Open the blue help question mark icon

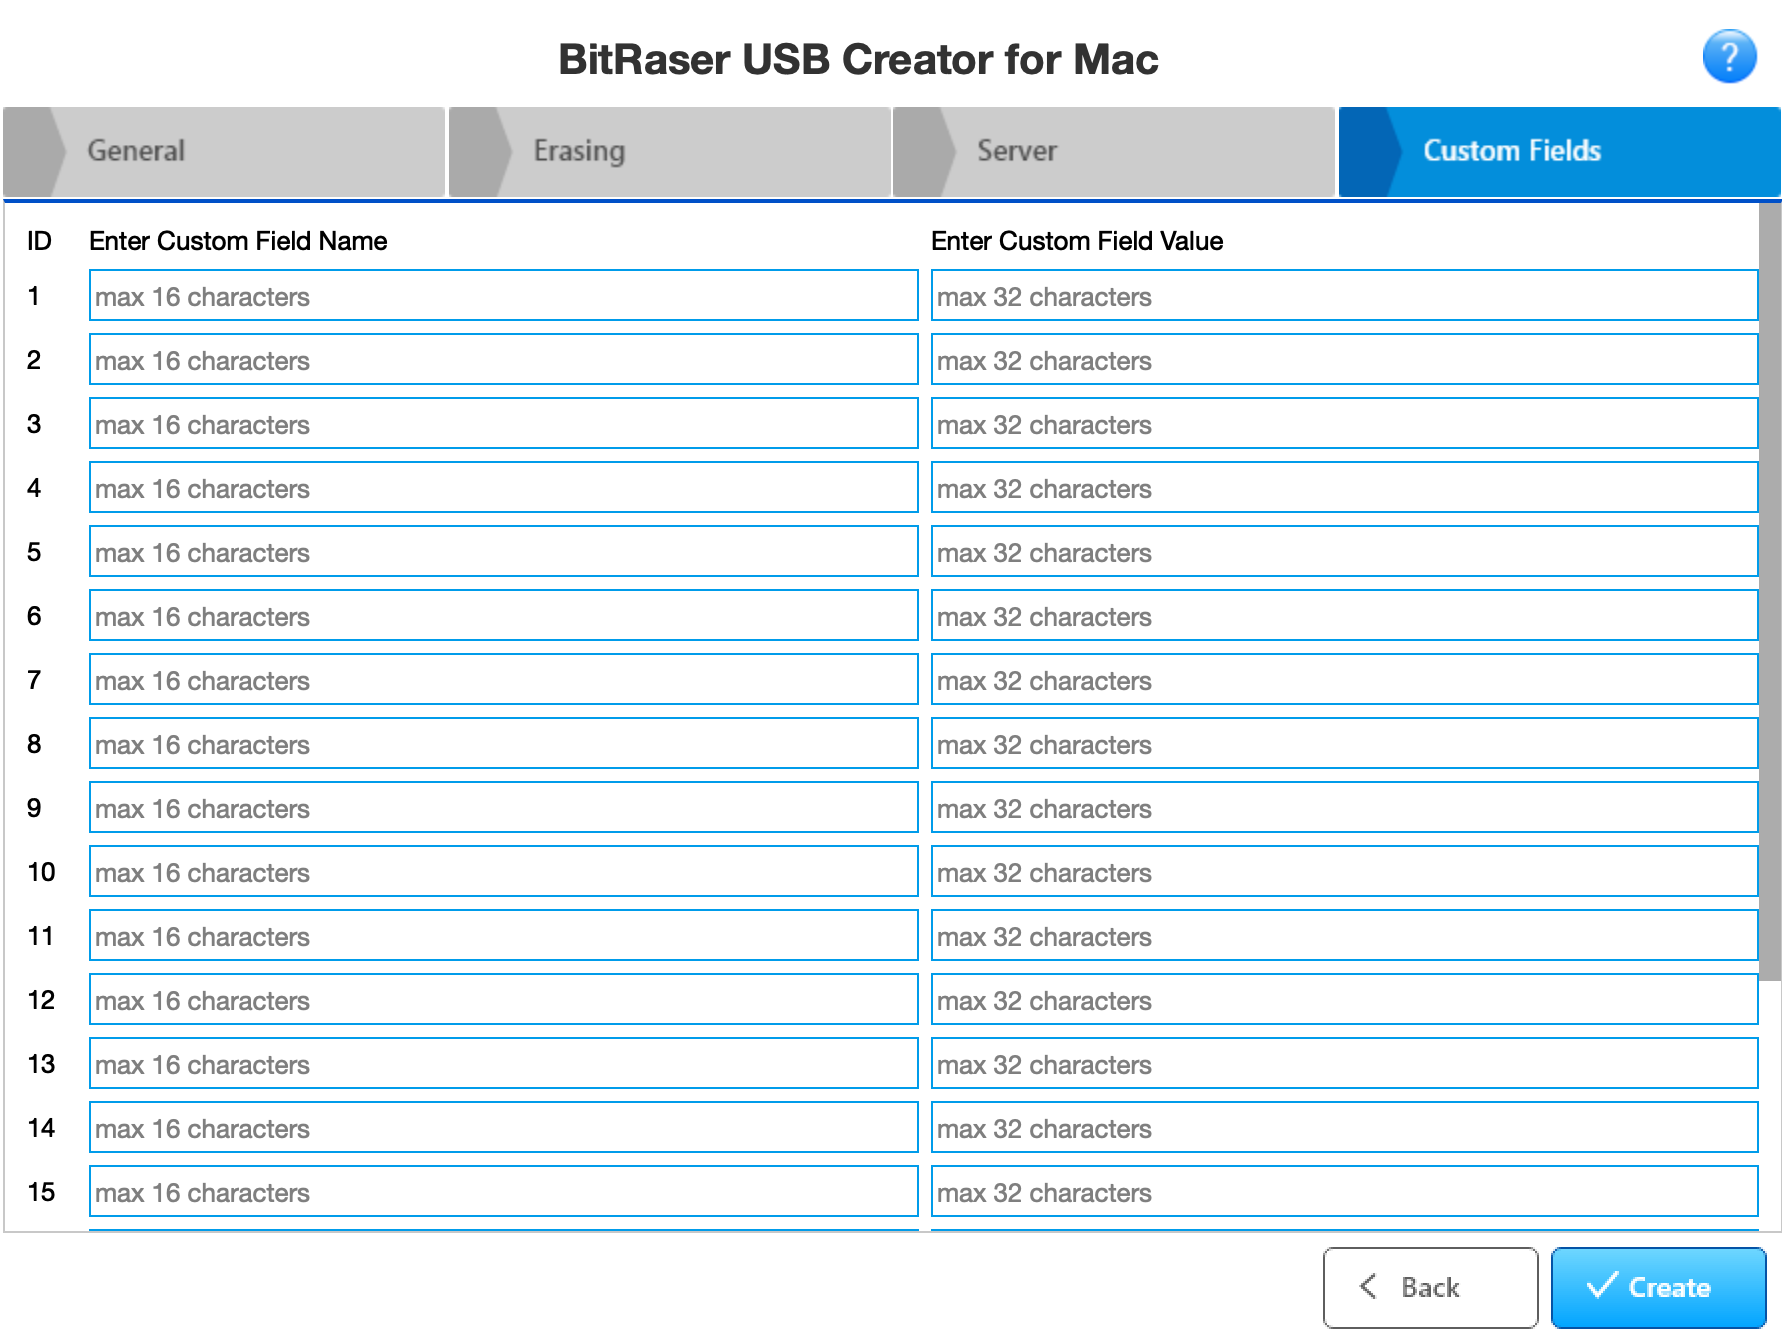click(1729, 56)
